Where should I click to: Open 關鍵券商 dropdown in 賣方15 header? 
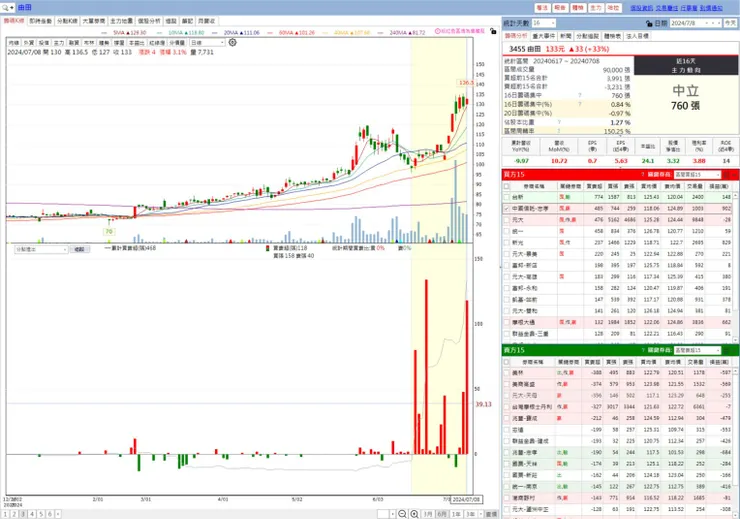(697, 350)
